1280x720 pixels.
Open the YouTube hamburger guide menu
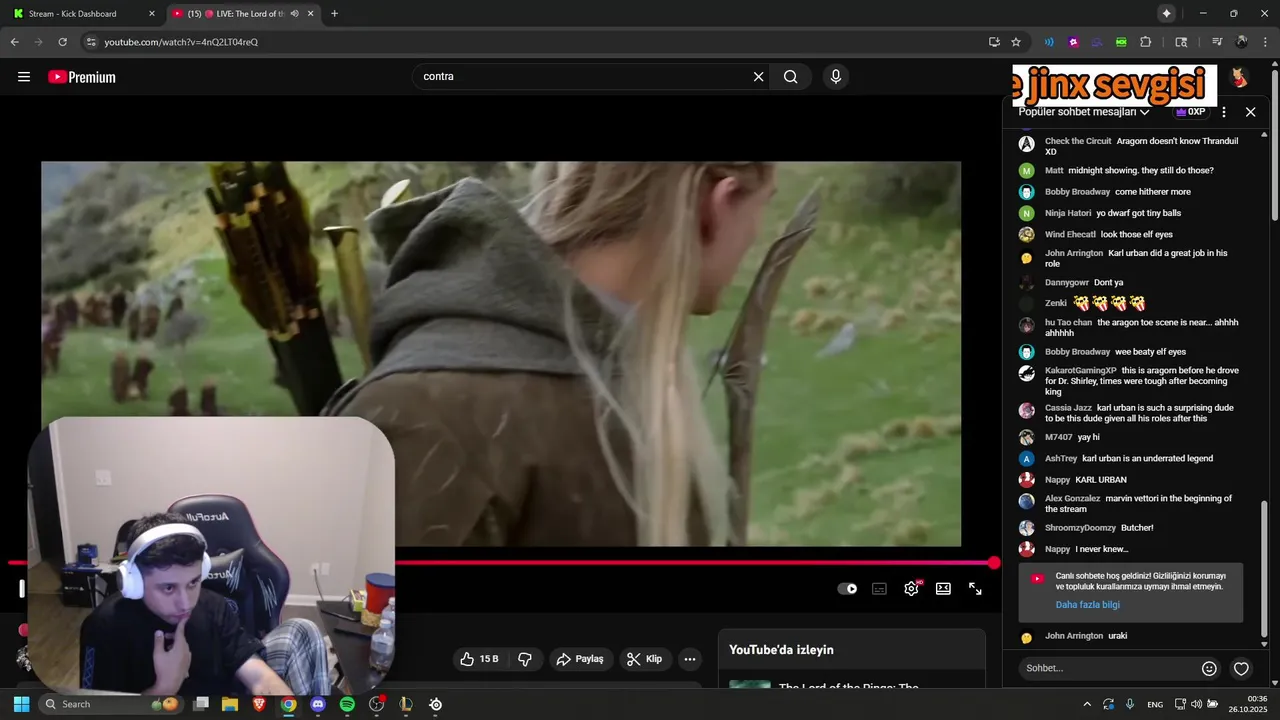(24, 77)
